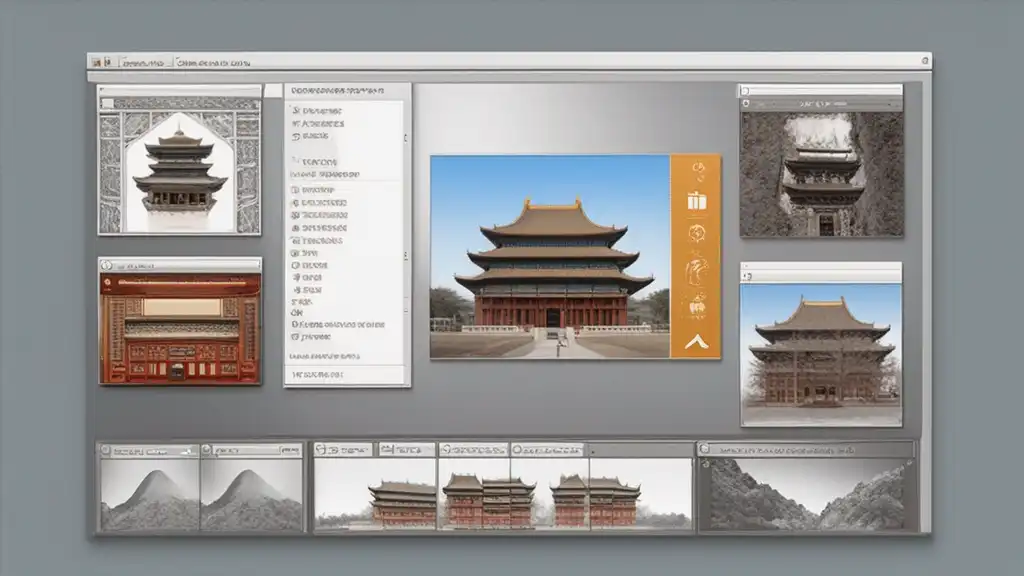Click the small icon at the main title bar's left
This screenshot has width=1024, height=576.
tap(96, 62)
